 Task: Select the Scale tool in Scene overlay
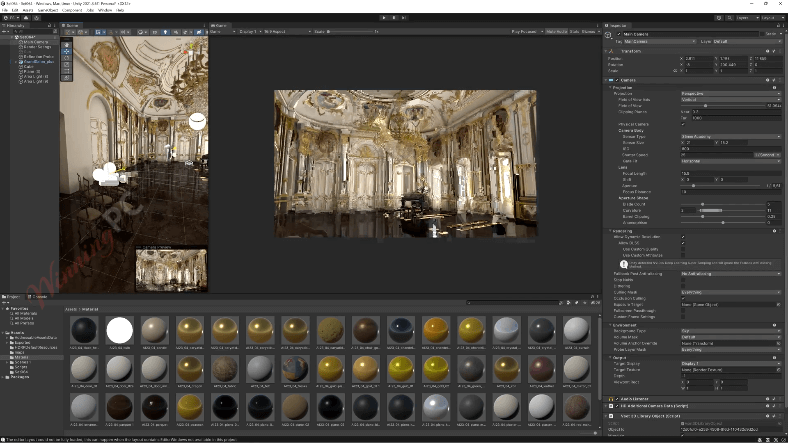coord(66,64)
